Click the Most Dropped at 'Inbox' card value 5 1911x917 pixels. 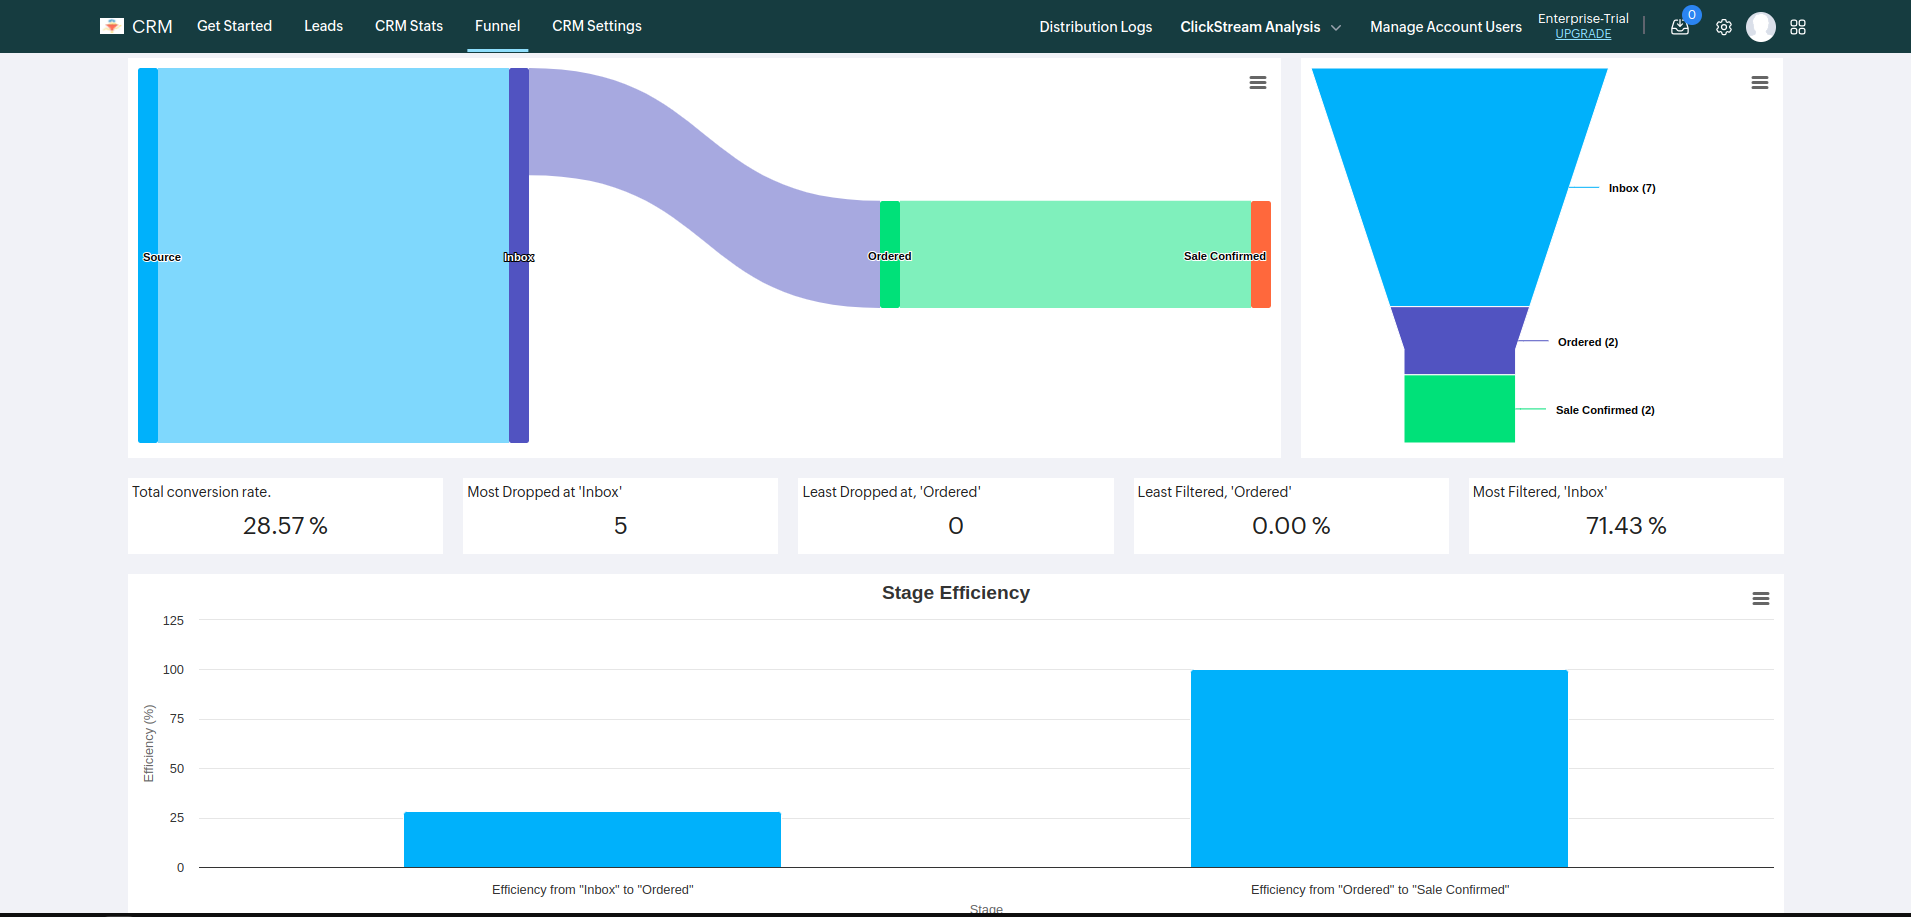(620, 526)
